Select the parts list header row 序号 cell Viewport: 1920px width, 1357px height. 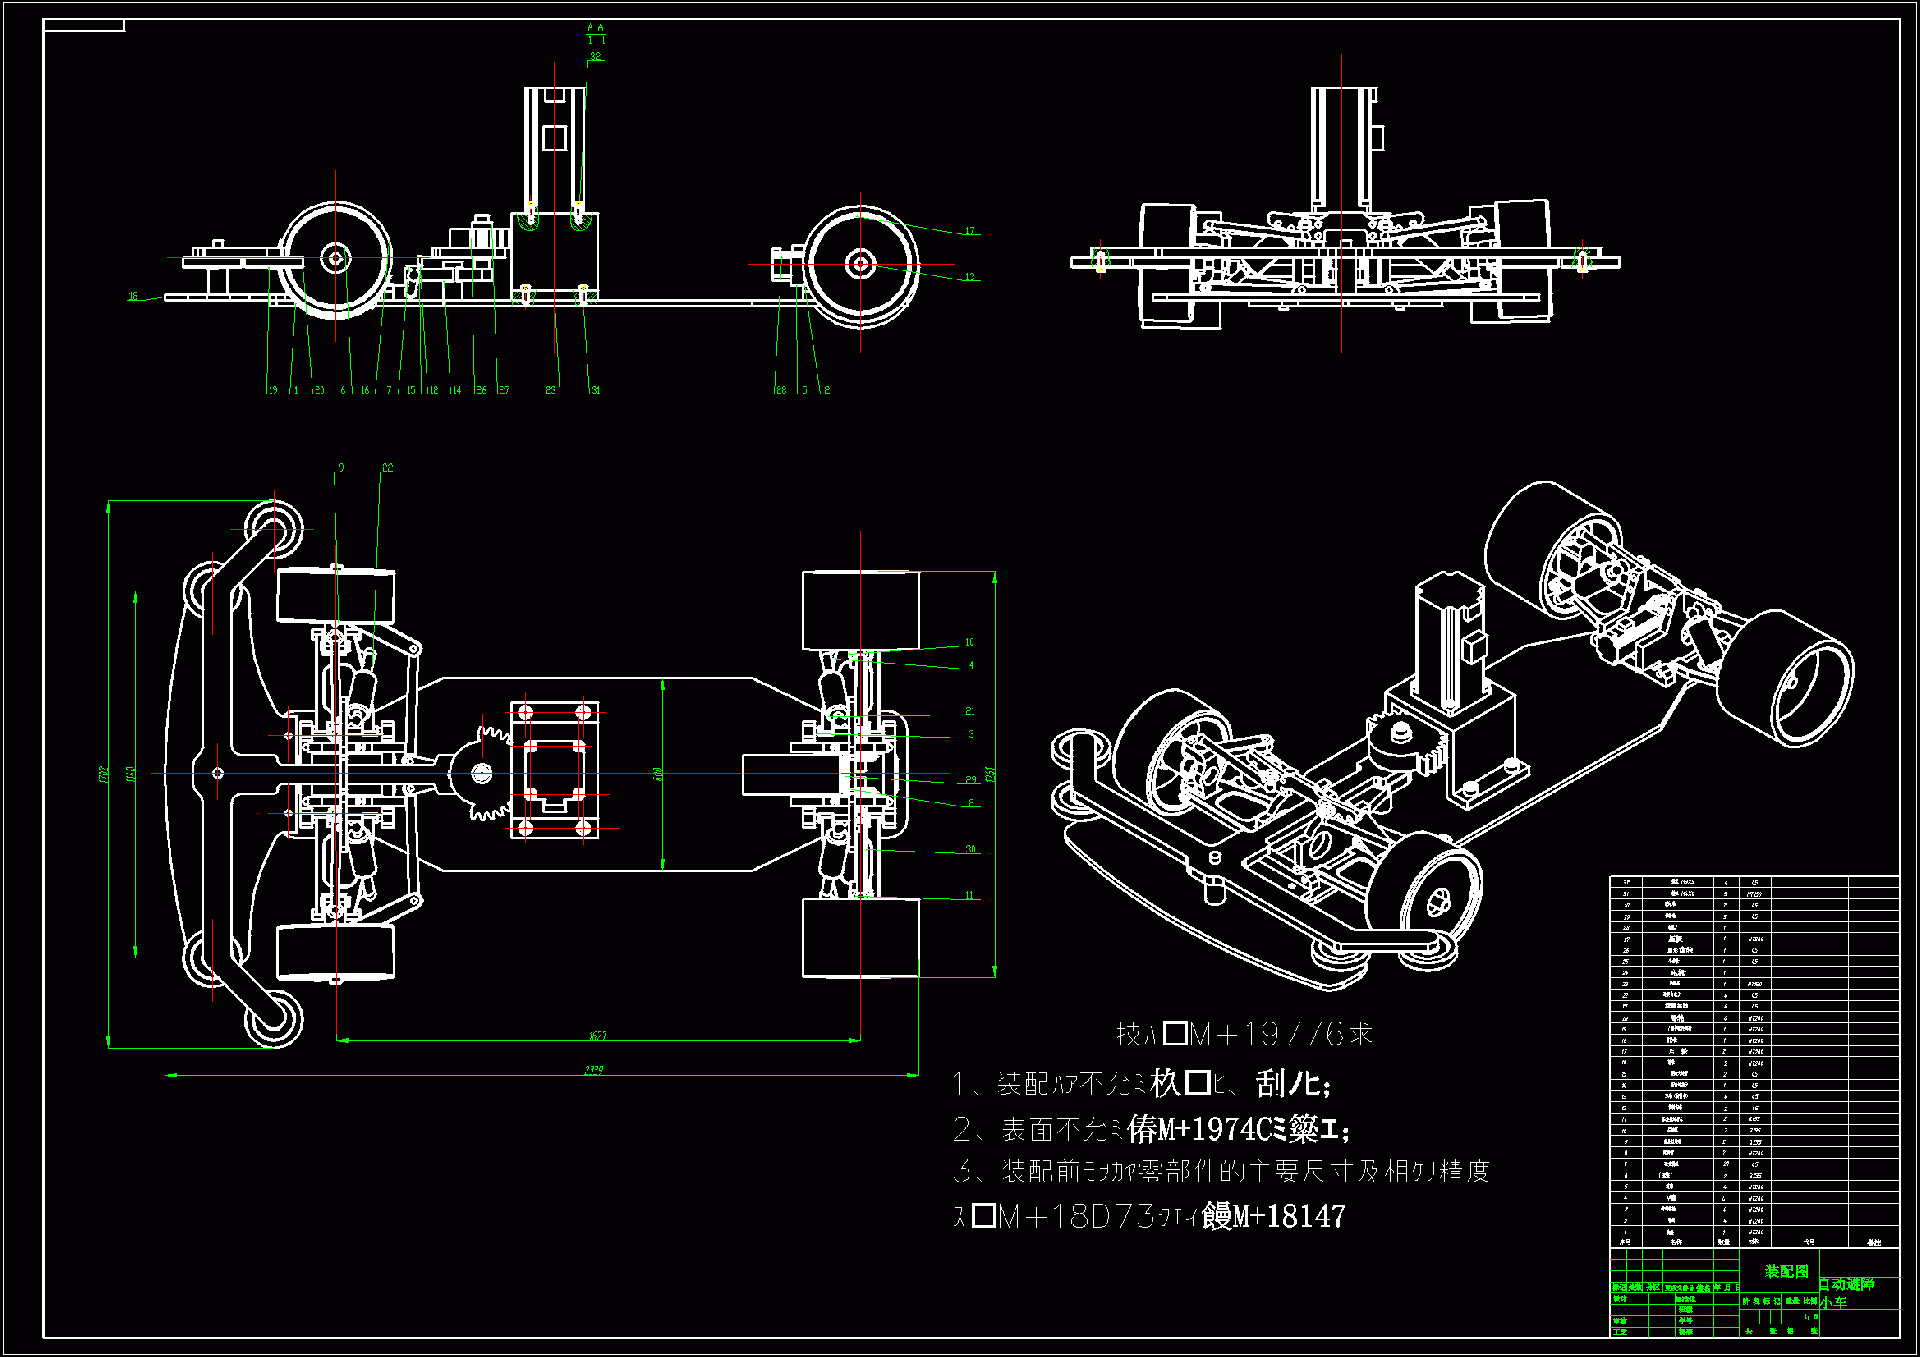(x=1625, y=1241)
